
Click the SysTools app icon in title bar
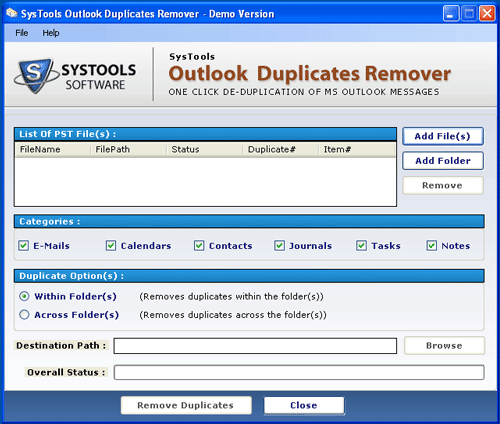(x=12, y=13)
